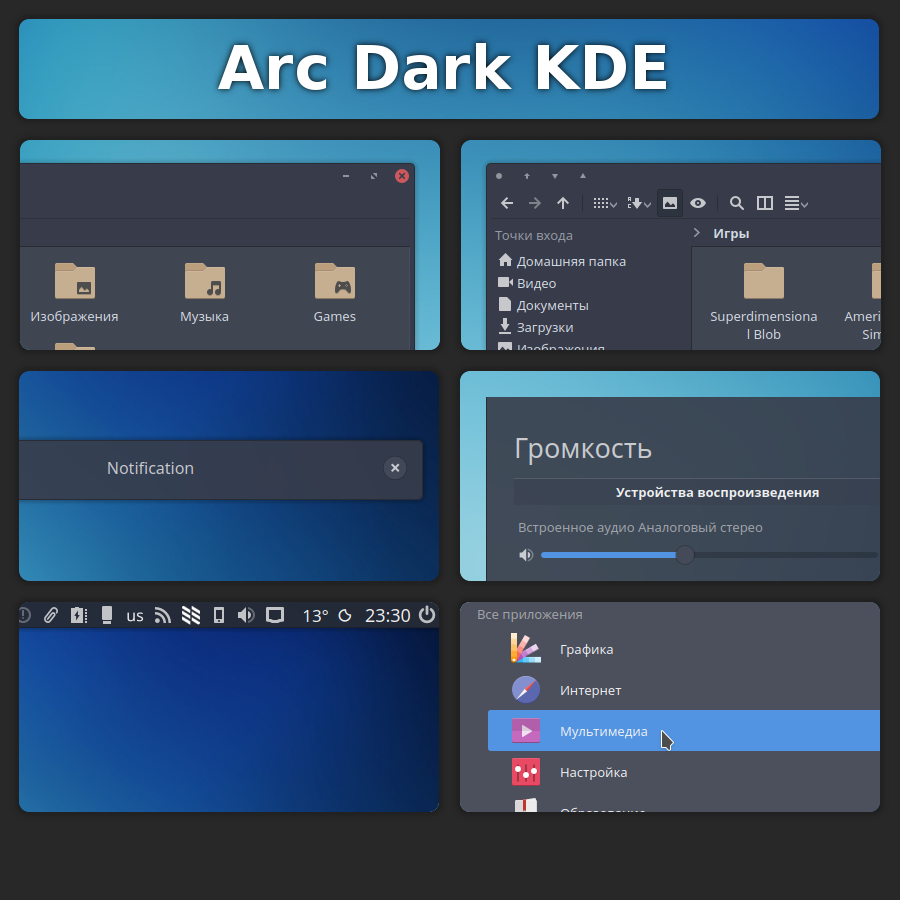Image resolution: width=900 pixels, height=900 pixels.
Task: Open the Графика category
Action: 683,649
